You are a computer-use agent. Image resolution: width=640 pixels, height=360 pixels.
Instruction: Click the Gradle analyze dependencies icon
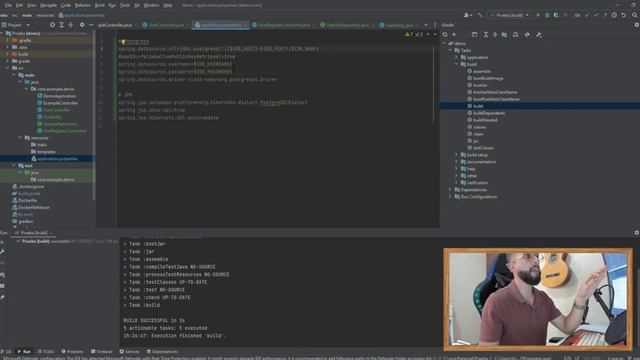[516, 35]
